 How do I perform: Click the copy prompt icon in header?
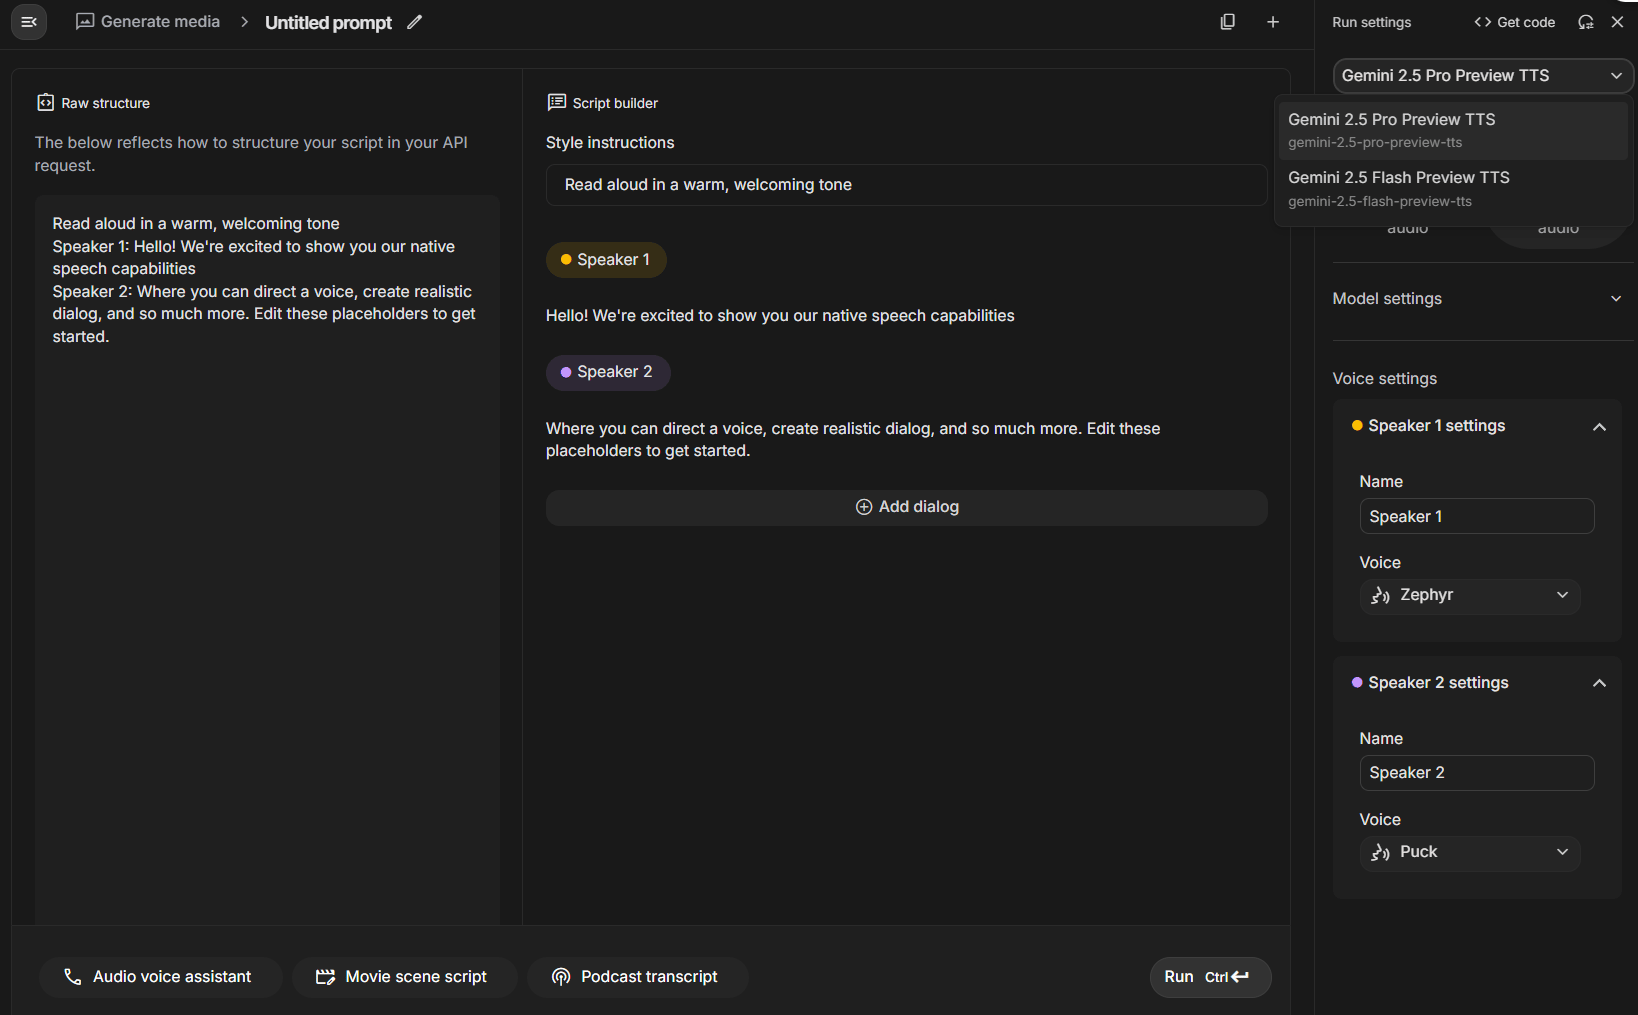click(x=1228, y=22)
